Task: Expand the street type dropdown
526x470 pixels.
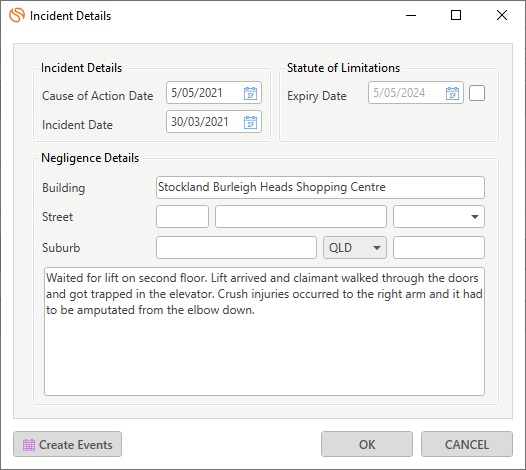Action: (x=439, y=217)
